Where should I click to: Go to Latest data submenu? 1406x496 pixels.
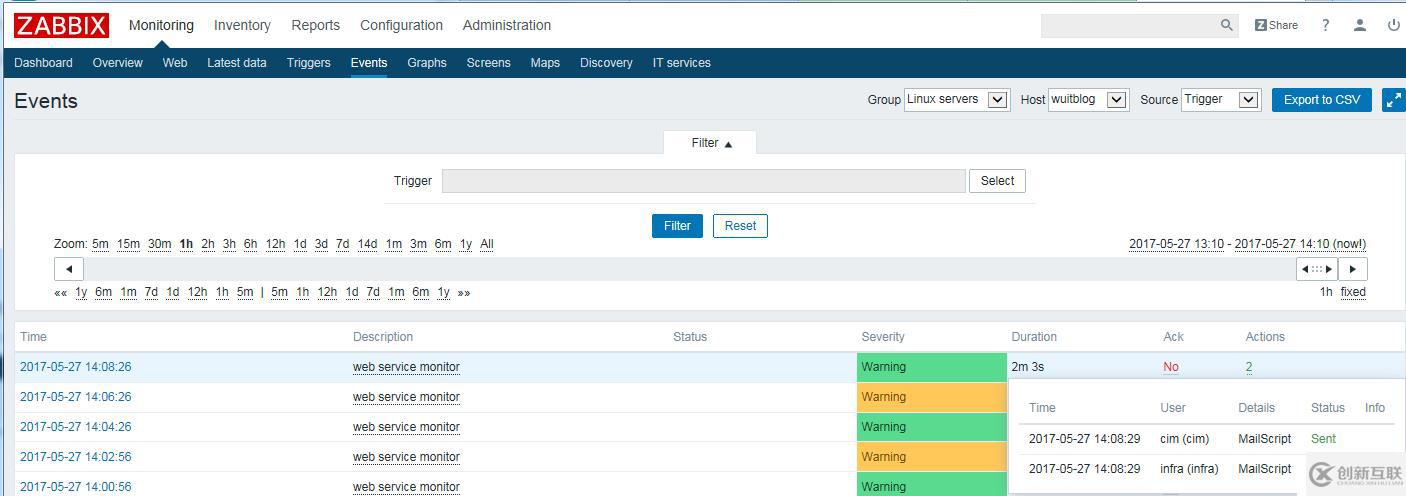coord(237,62)
